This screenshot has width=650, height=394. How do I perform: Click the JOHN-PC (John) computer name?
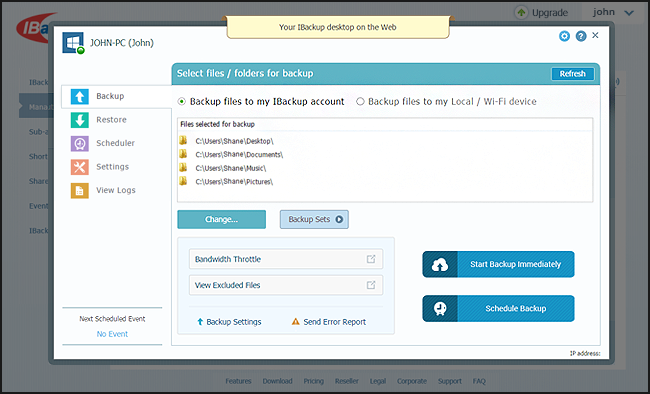[122, 43]
